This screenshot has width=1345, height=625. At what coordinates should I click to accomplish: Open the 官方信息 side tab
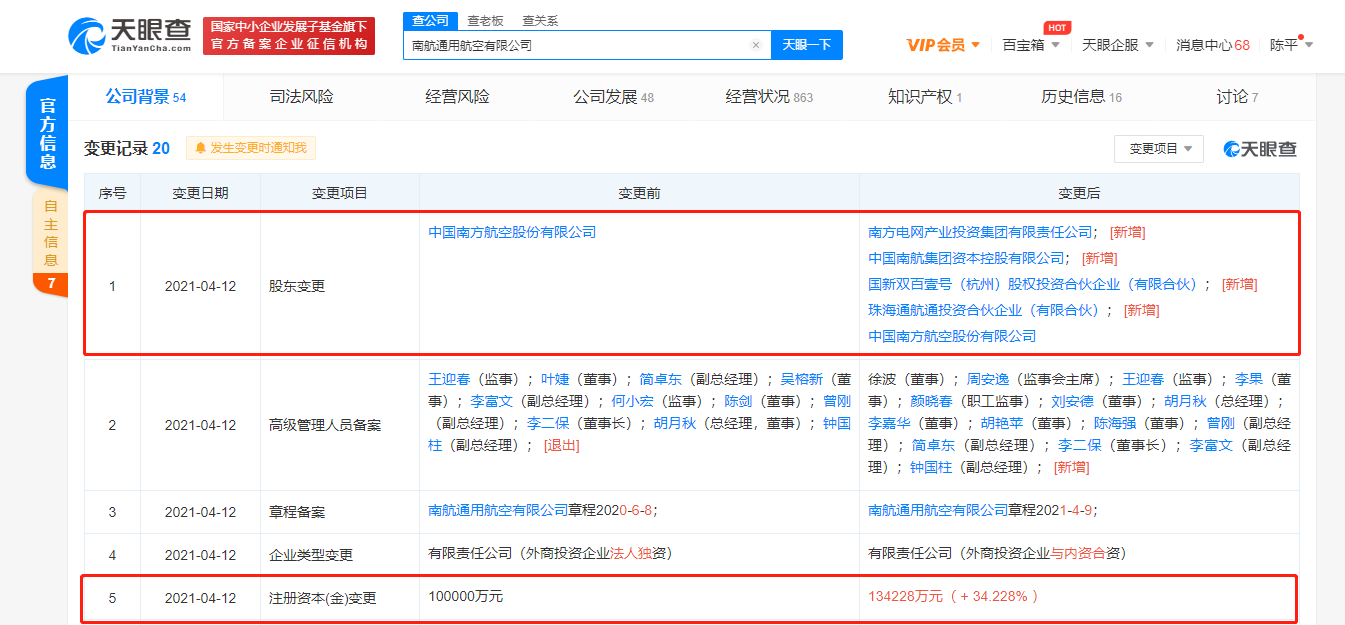pos(47,132)
